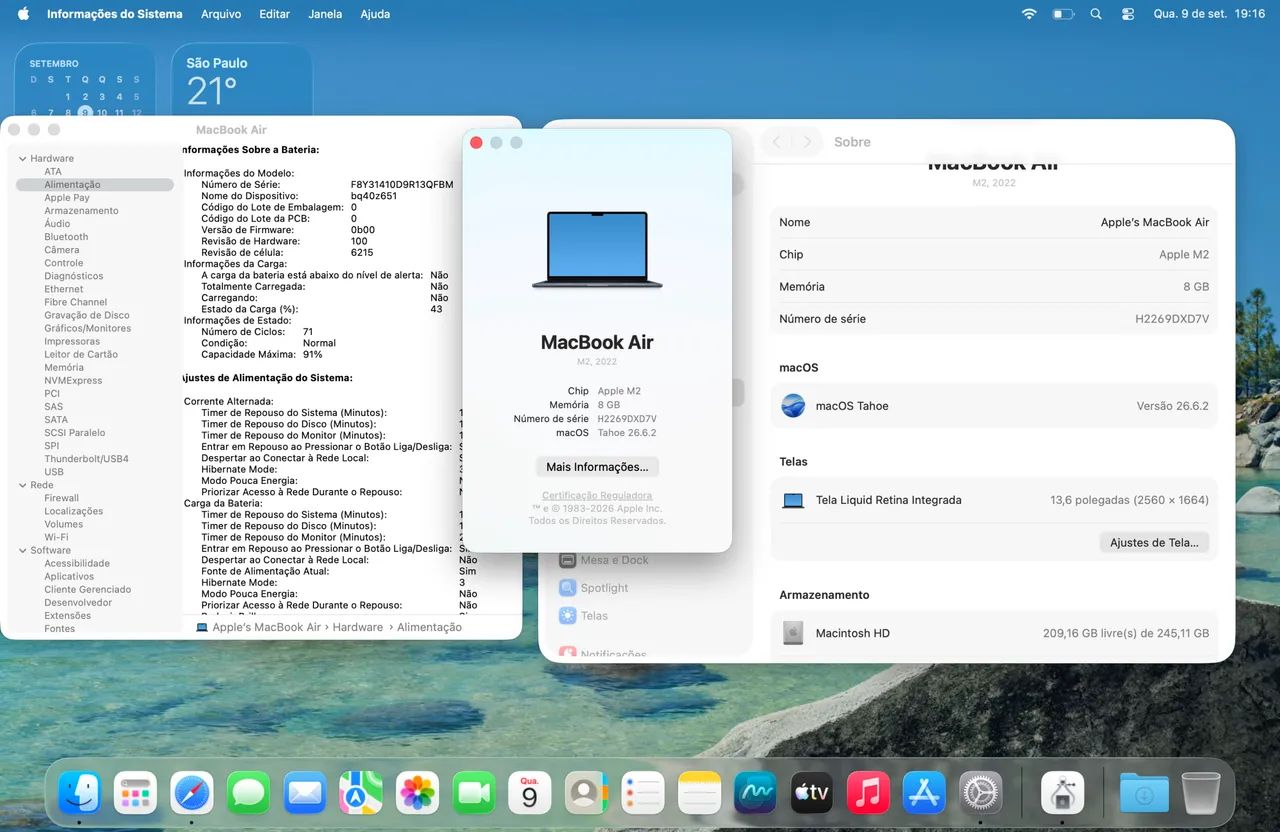
Task: Launch Safari from the Dock
Action: click(x=192, y=793)
